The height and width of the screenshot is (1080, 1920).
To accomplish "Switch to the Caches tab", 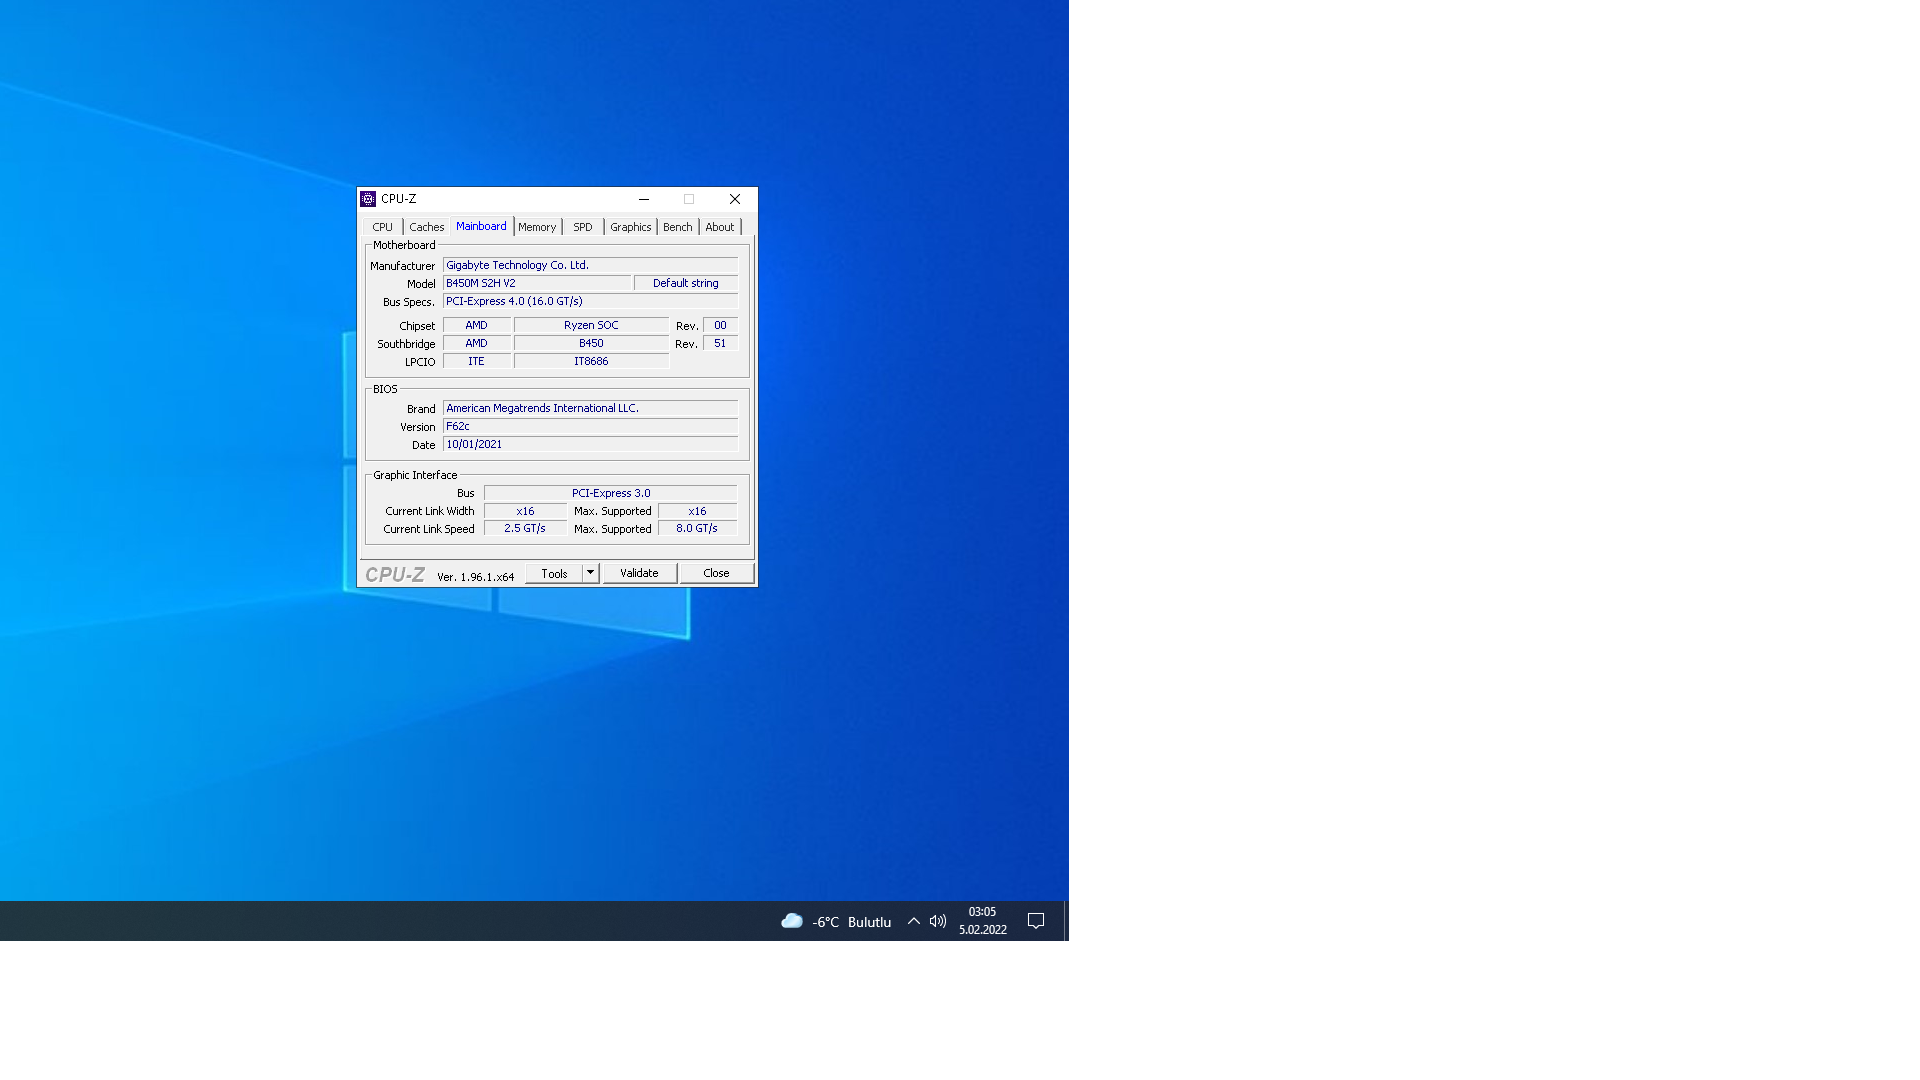I will pyautogui.click(x=426, y=227).
